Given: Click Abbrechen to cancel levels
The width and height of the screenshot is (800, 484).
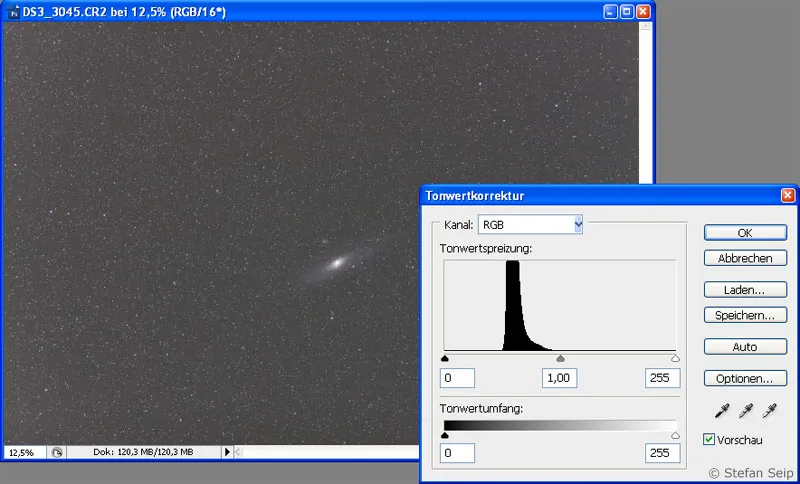Looking at the screenshot, I should 745,258.
